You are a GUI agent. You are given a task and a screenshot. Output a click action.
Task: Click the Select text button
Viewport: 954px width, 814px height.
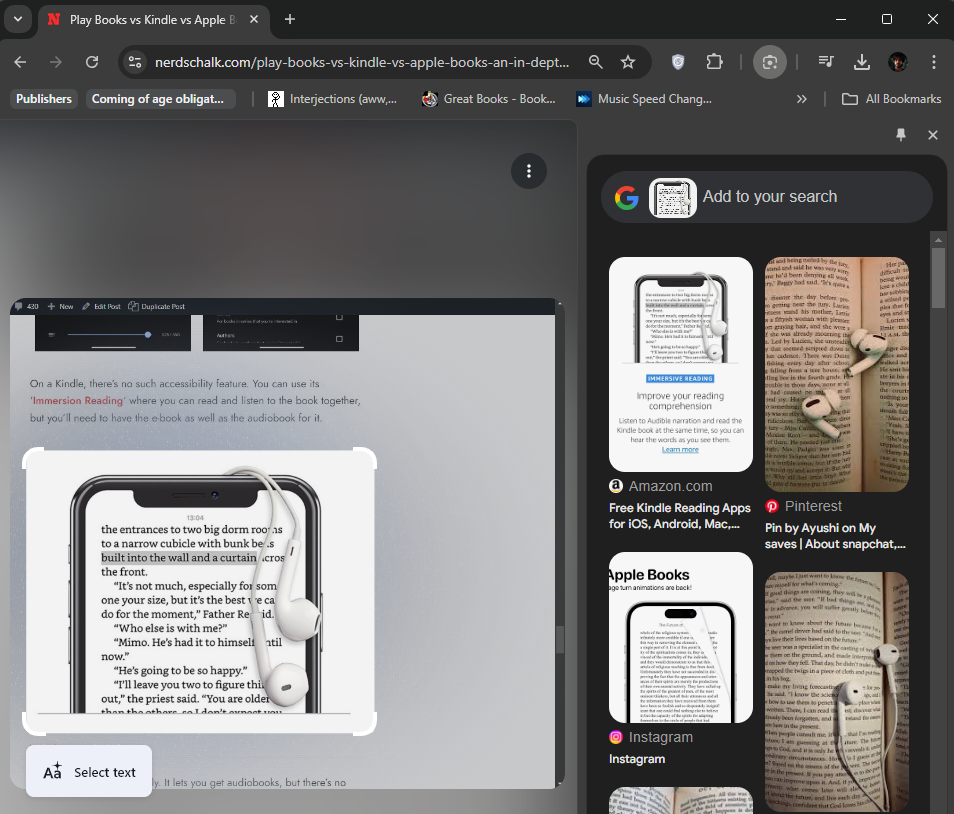pyautogui.click(x=89, y=772)
